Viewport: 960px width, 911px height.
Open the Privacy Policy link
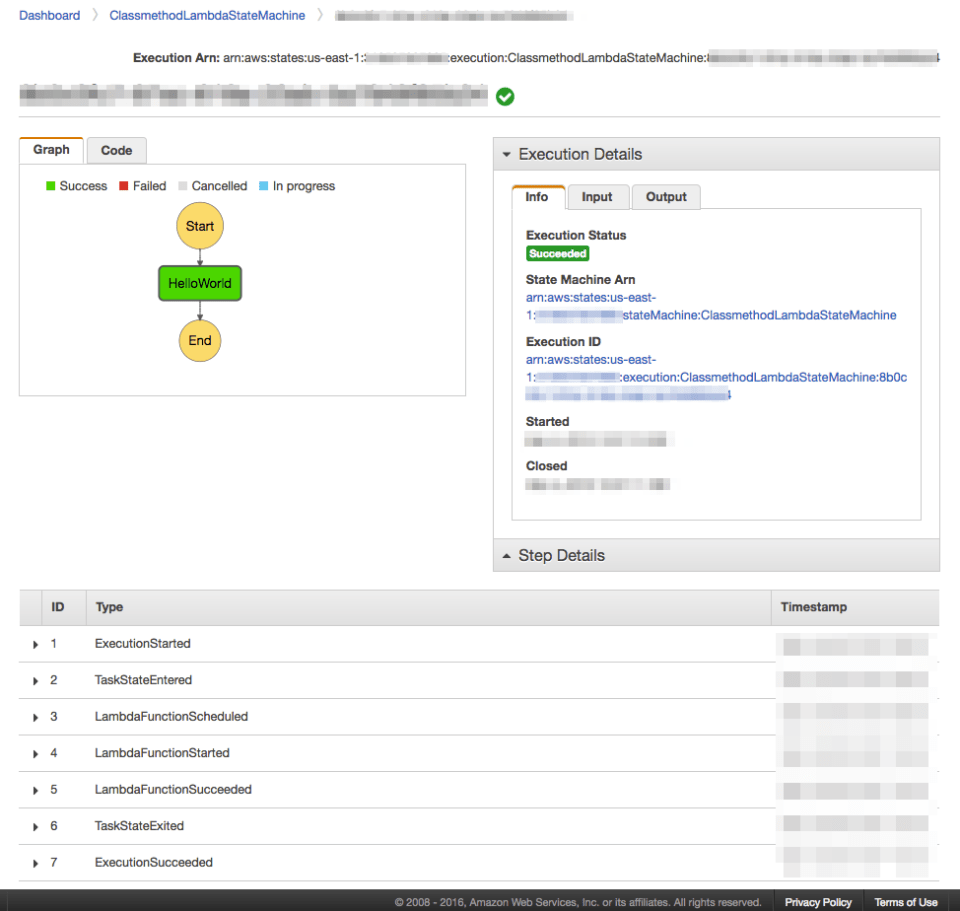(818, 902)
